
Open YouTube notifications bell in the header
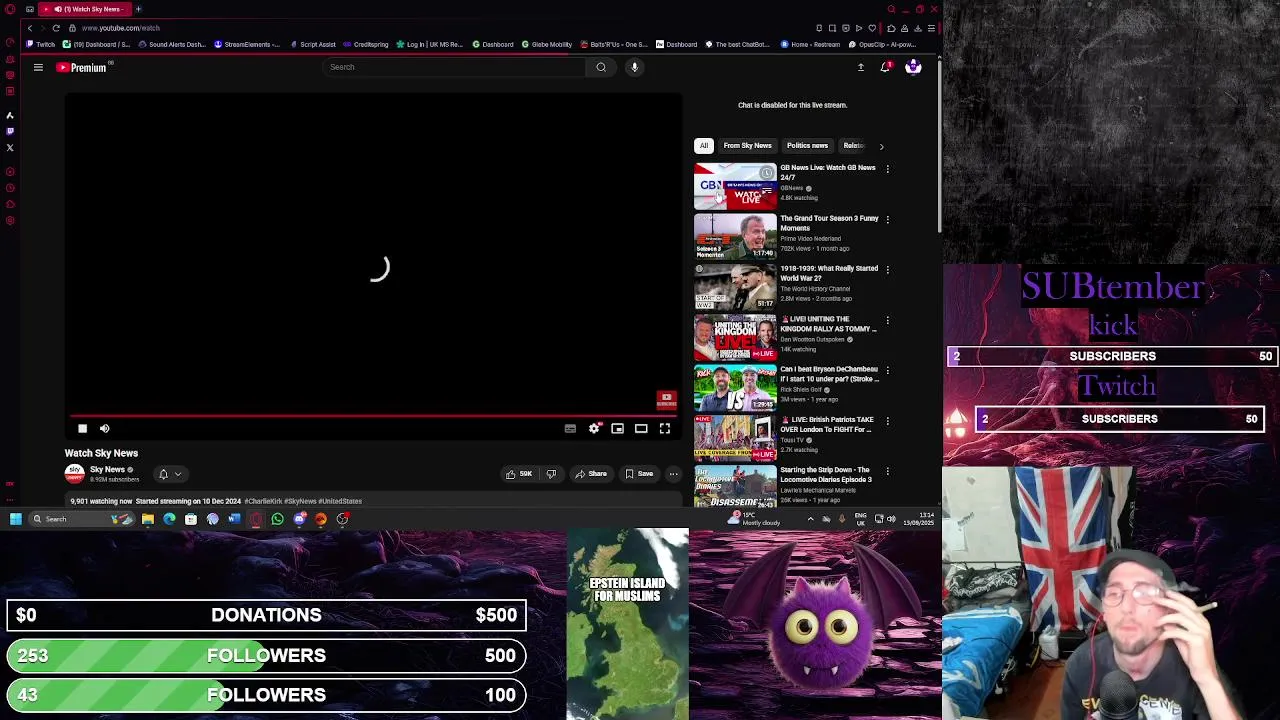(885, 67)
